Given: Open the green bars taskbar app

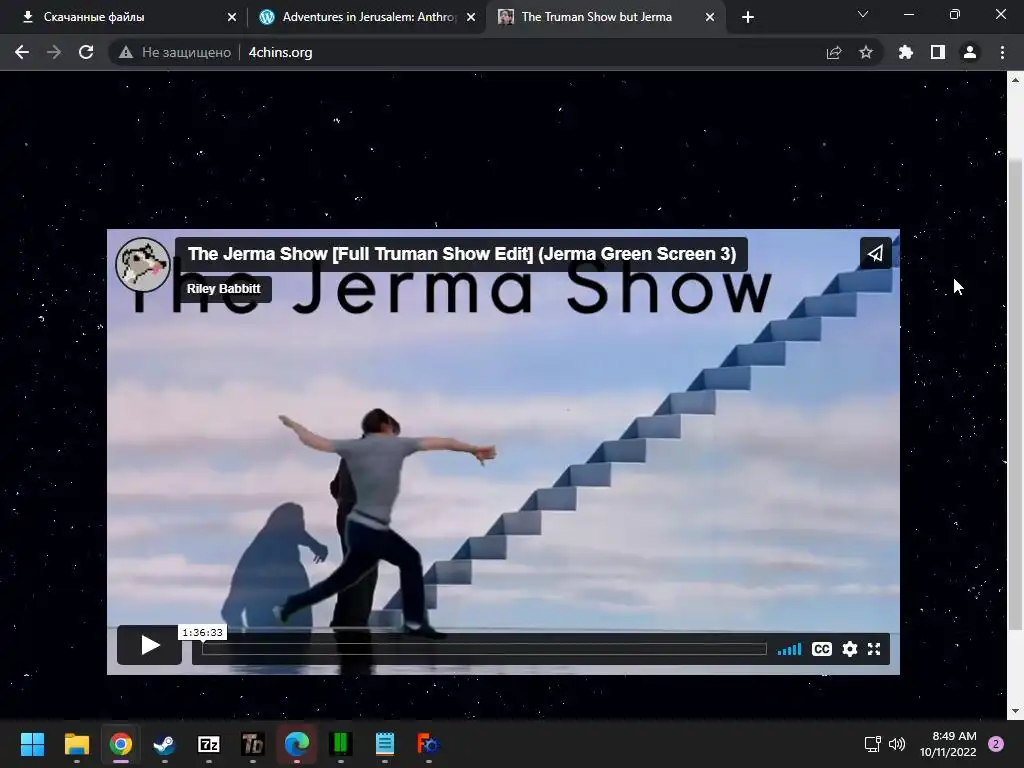Looking at the screenshot, I should (x=341, y=744).
